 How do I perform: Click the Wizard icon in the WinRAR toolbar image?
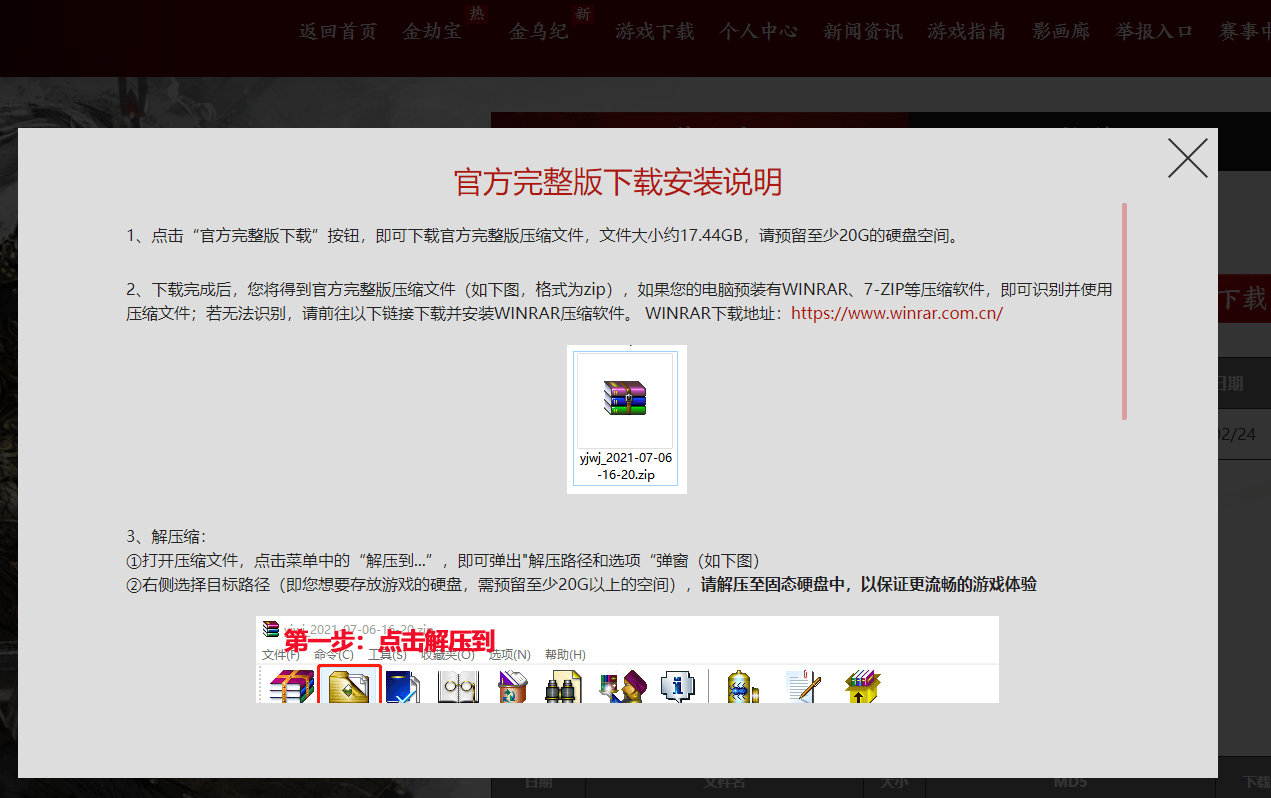point(622,686)
